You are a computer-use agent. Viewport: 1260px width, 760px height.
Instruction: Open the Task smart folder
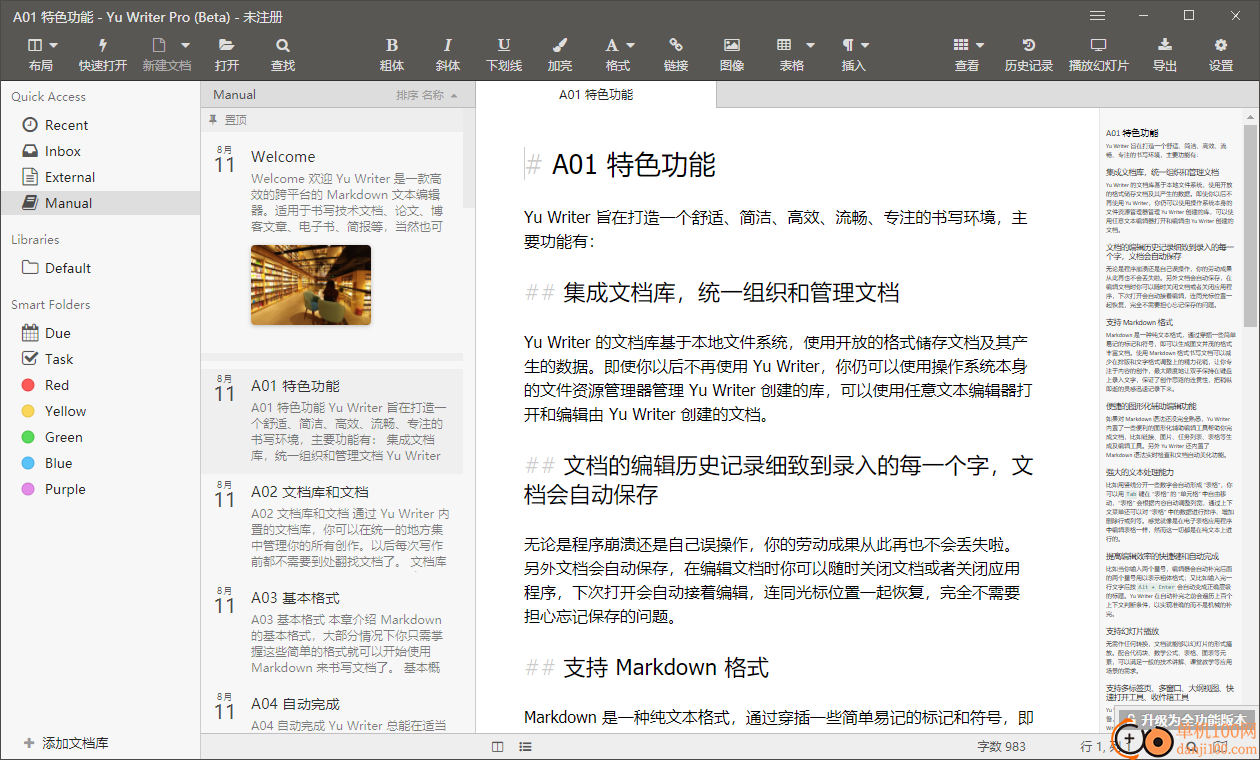coord(100,359)
